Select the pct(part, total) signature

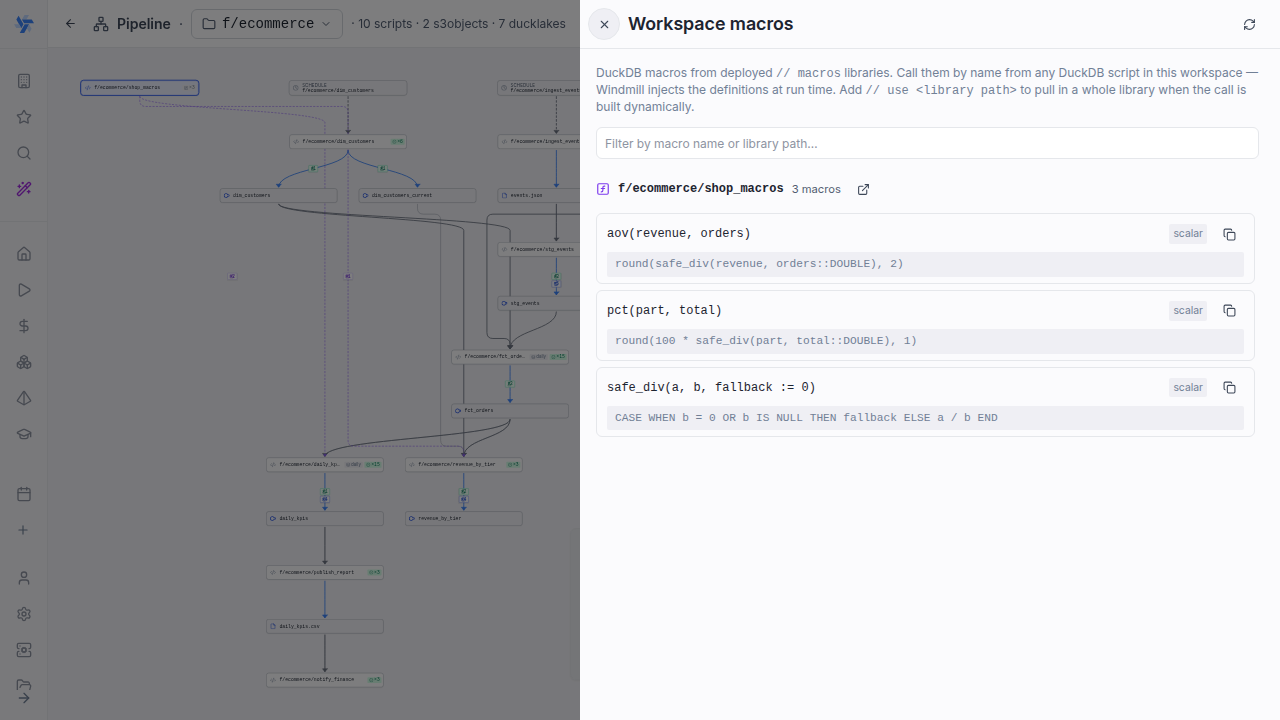[664, 310]
